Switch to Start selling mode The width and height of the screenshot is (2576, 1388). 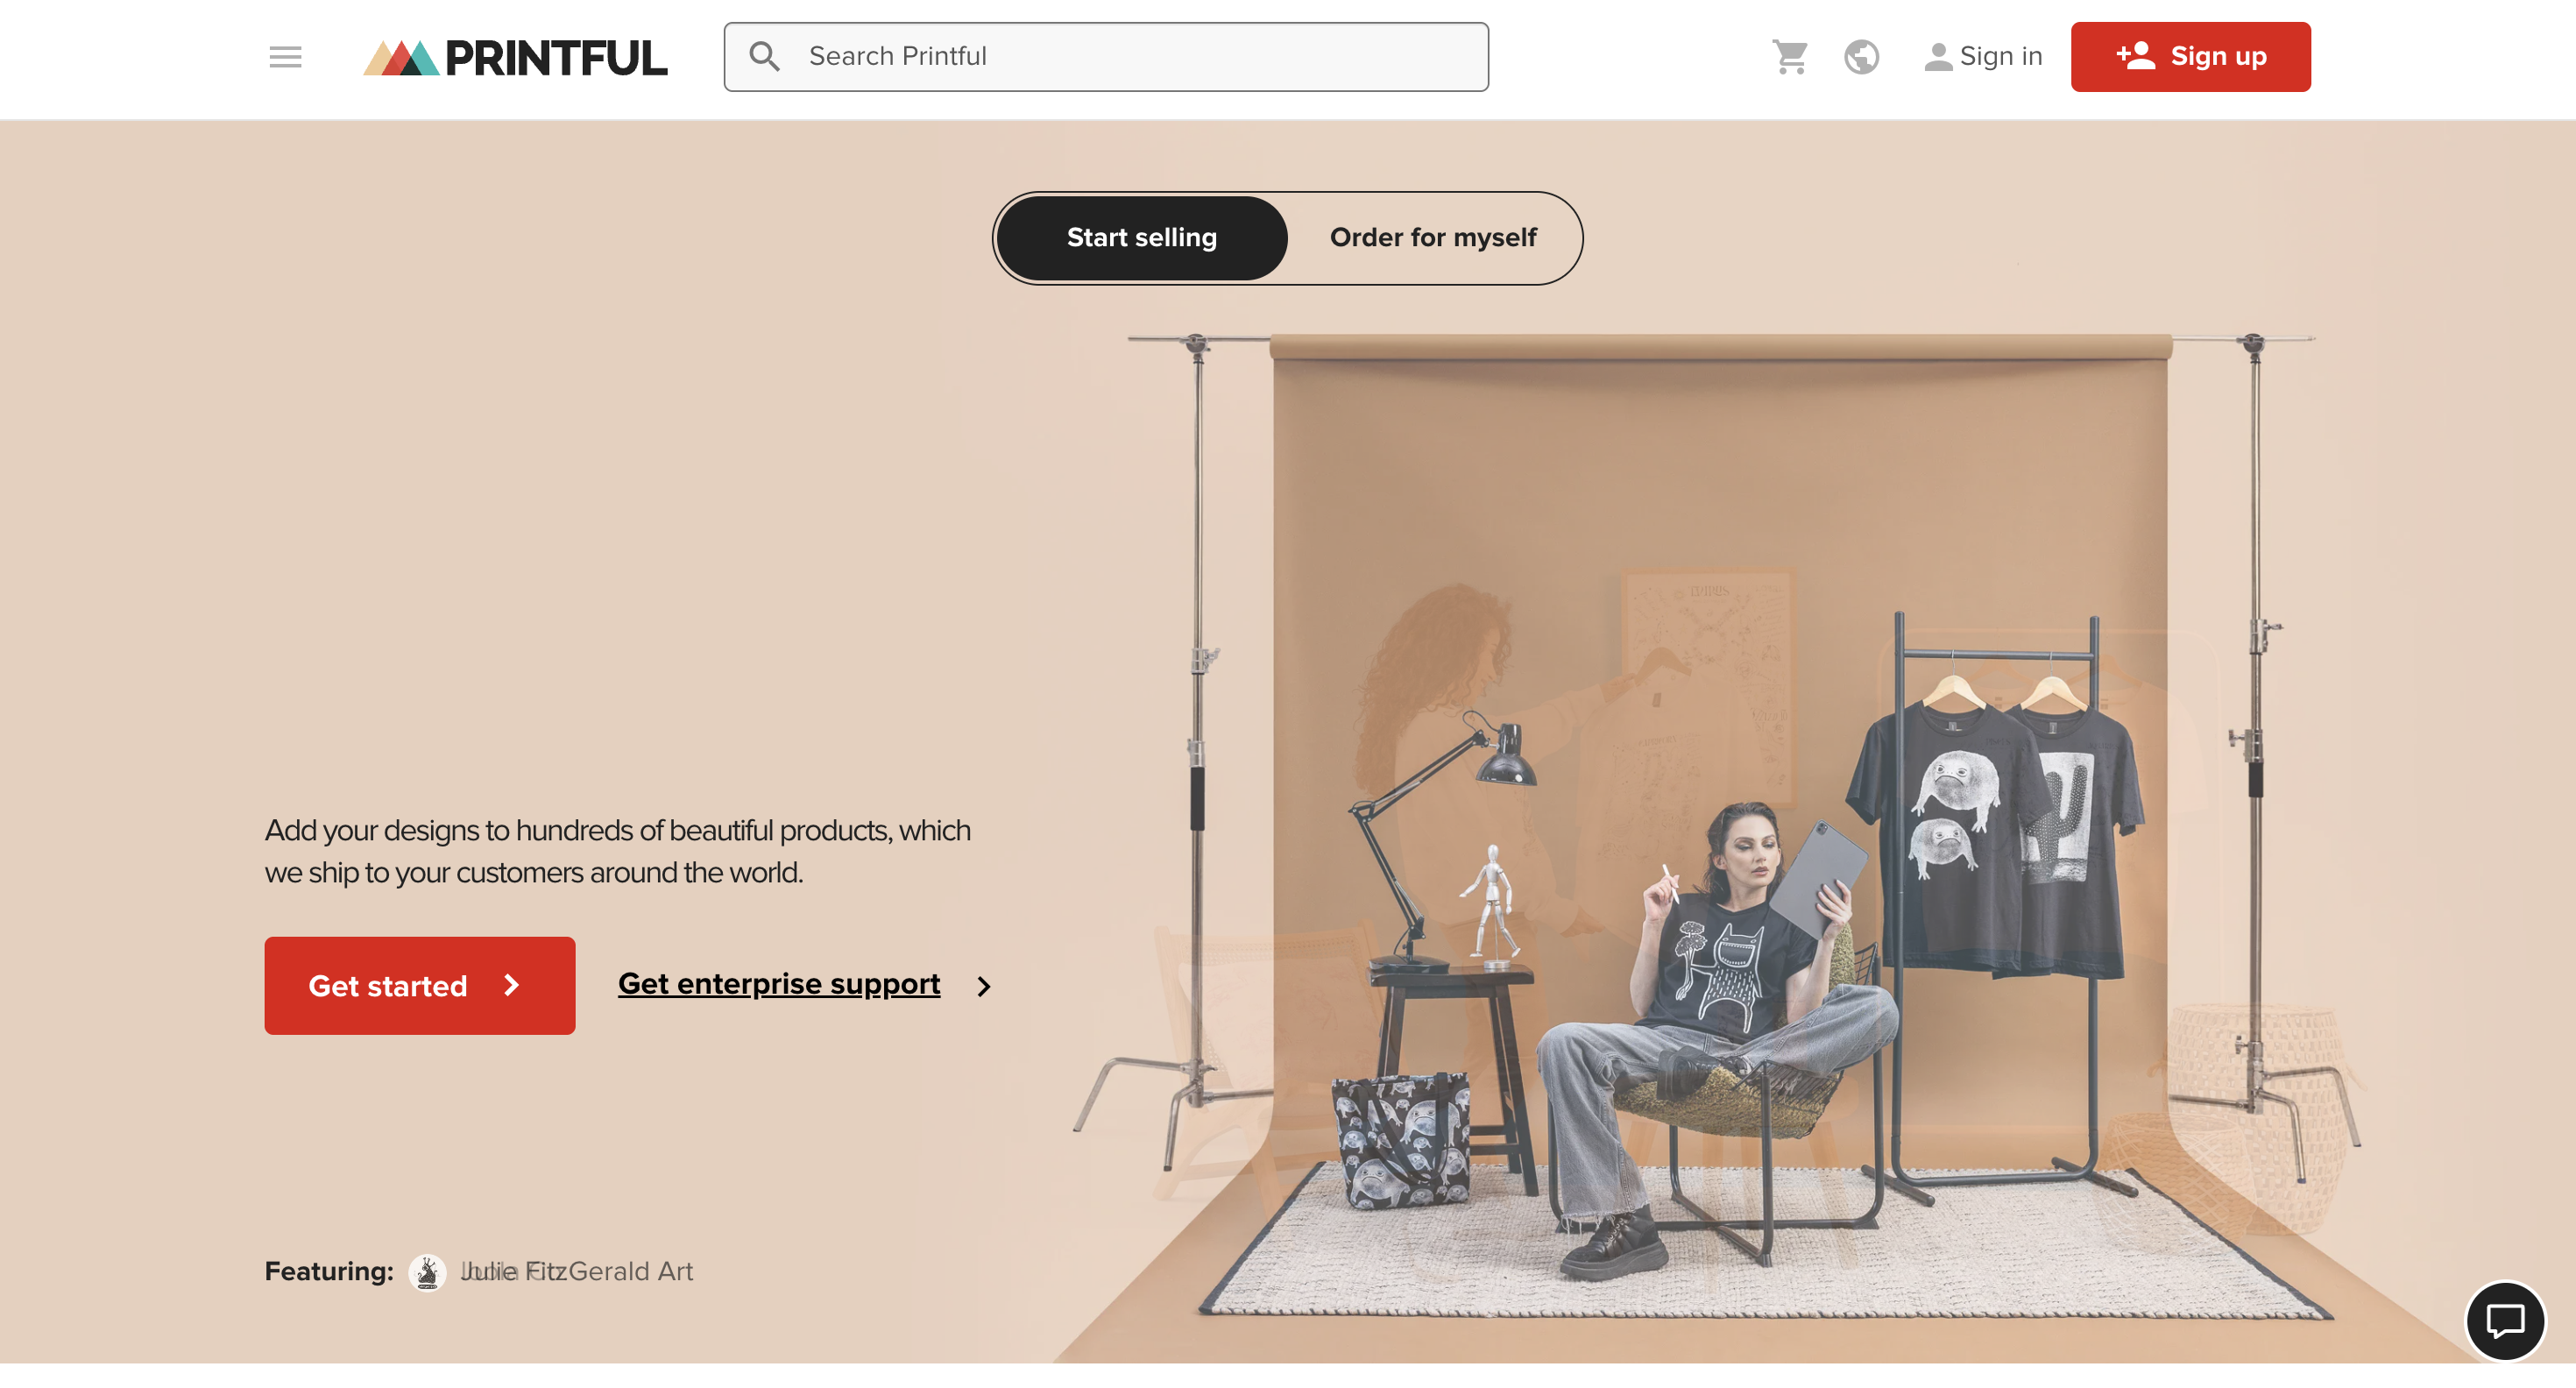click(x=1141, y=238)
